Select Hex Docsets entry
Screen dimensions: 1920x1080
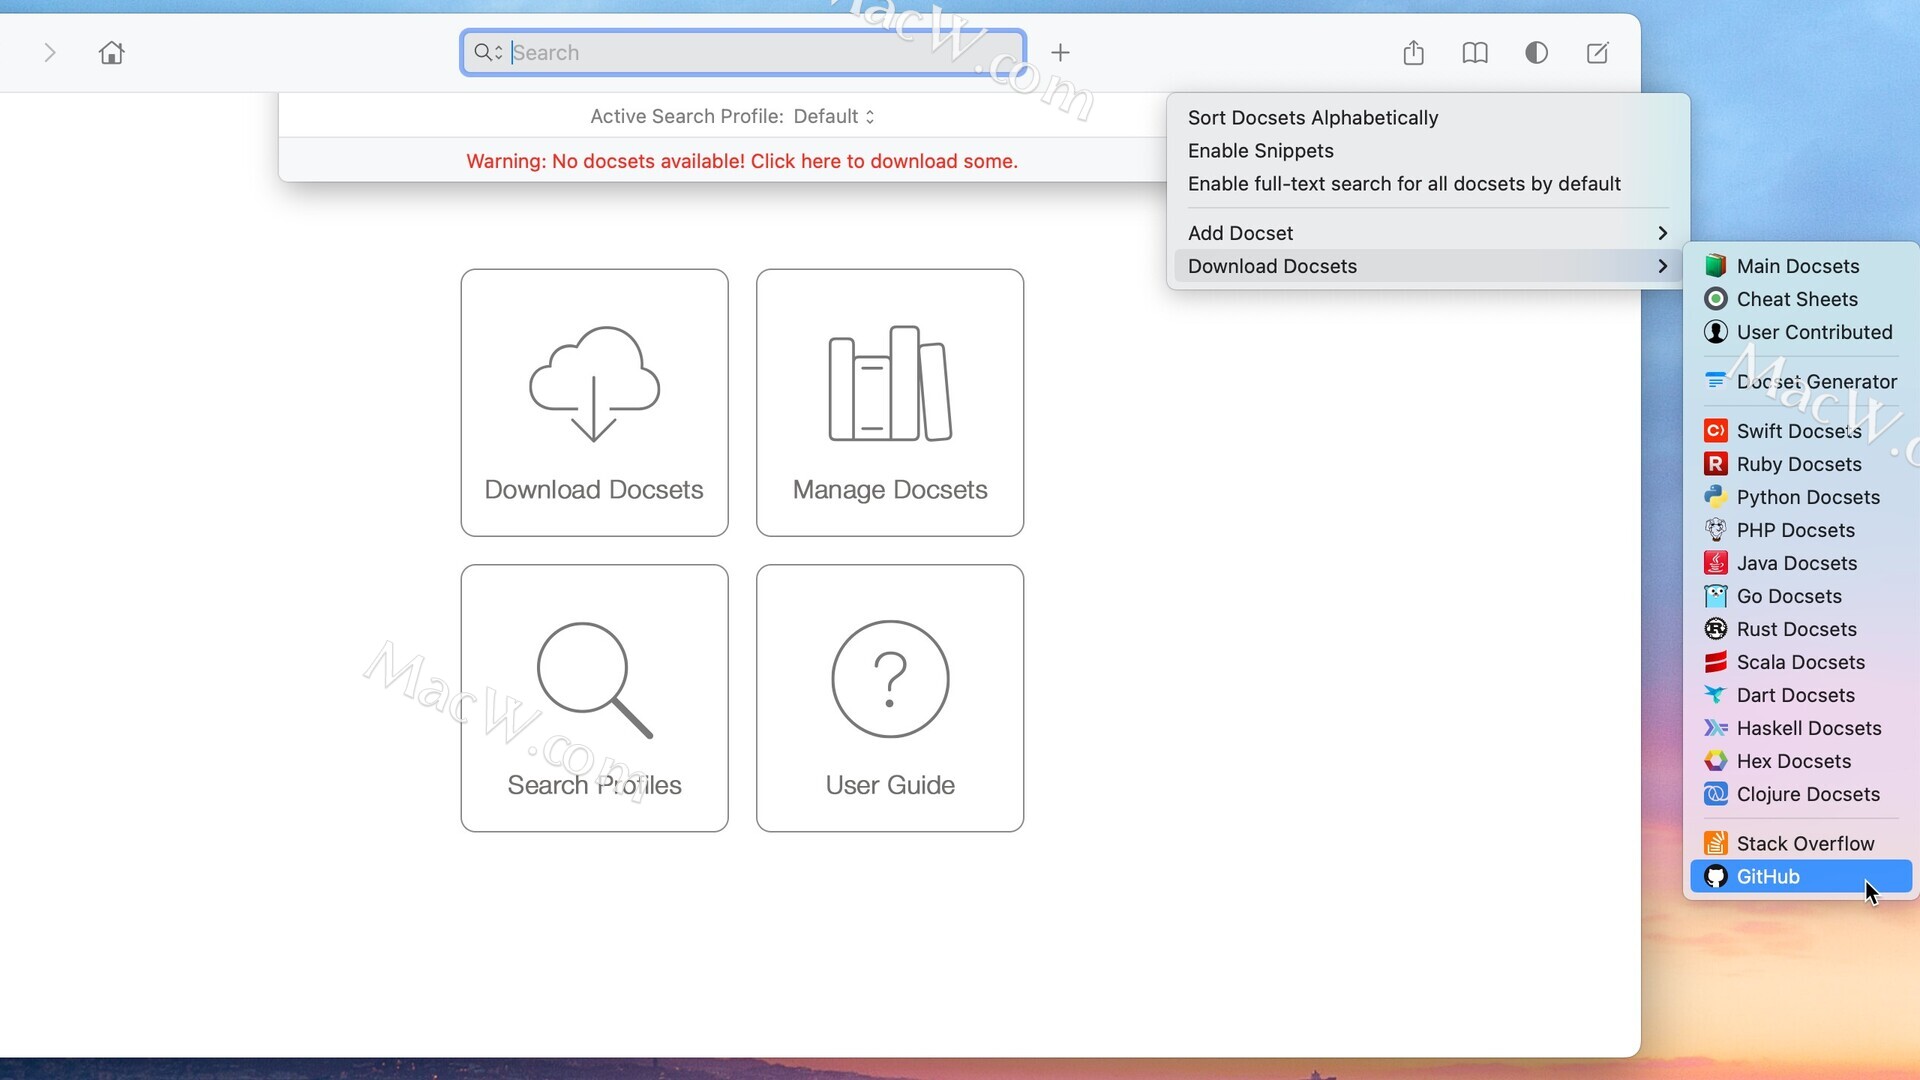(x=1801, y=761)
